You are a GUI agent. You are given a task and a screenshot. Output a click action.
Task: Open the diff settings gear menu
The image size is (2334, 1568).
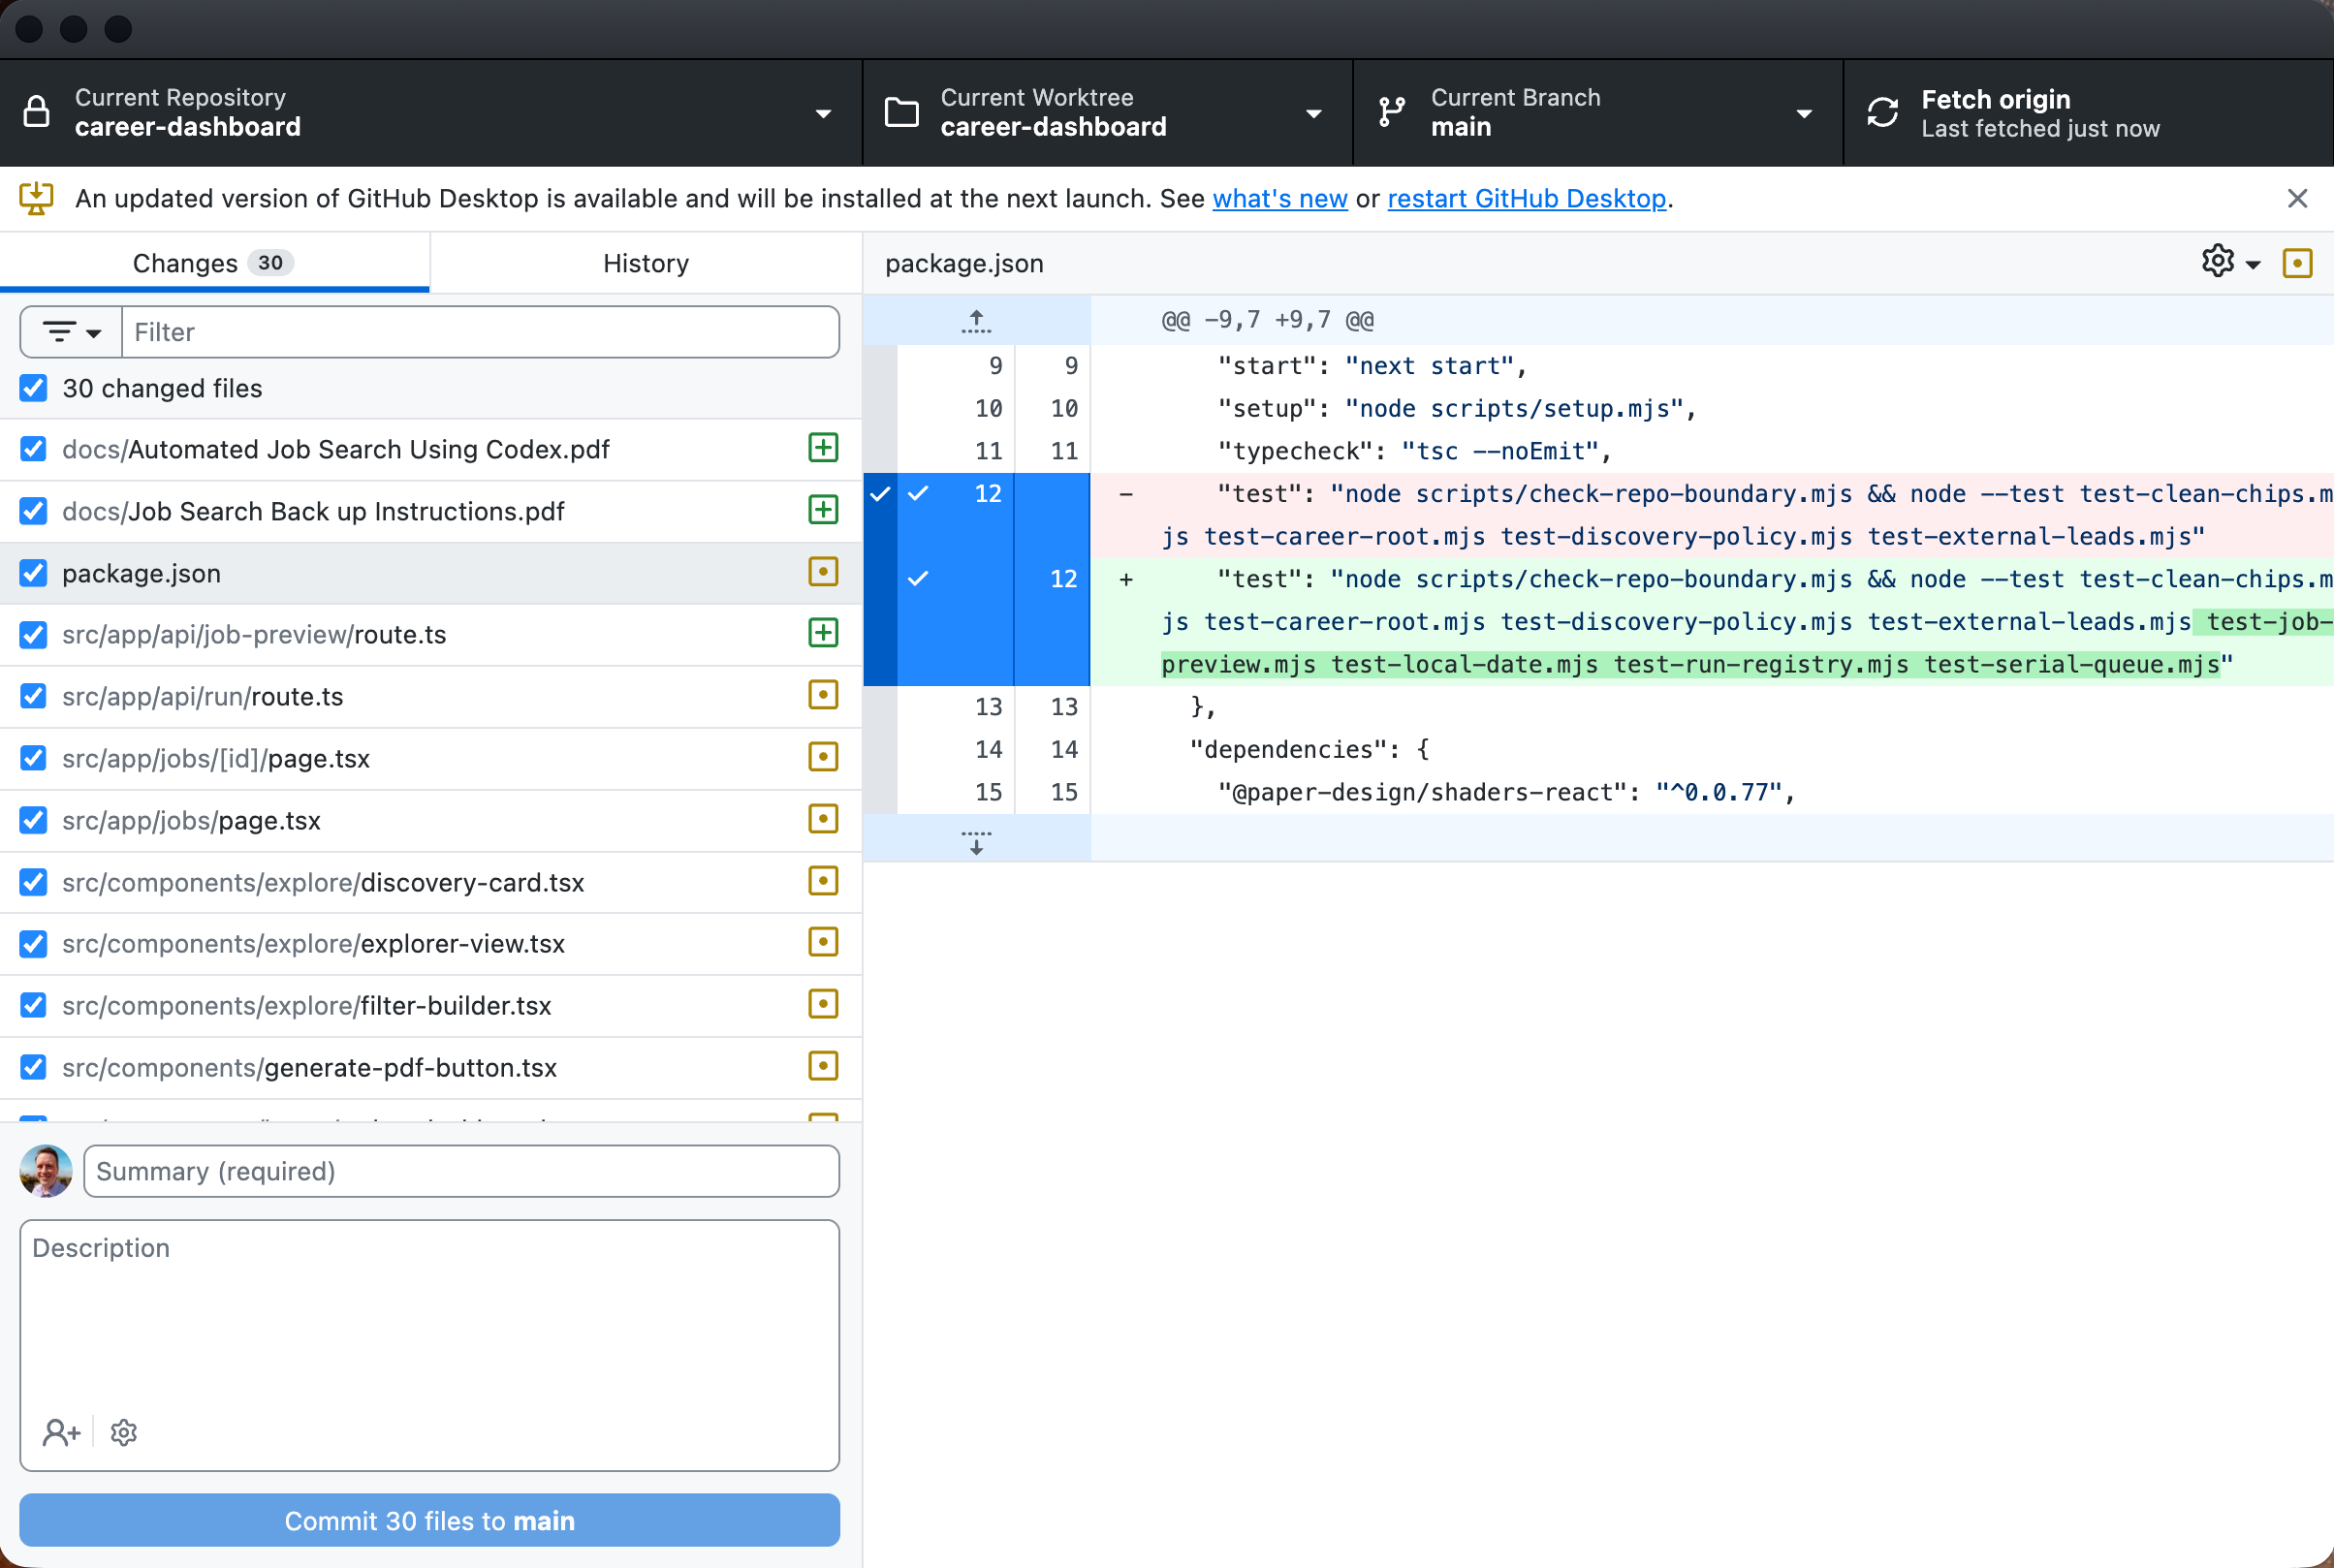(x=2230, y=262)
